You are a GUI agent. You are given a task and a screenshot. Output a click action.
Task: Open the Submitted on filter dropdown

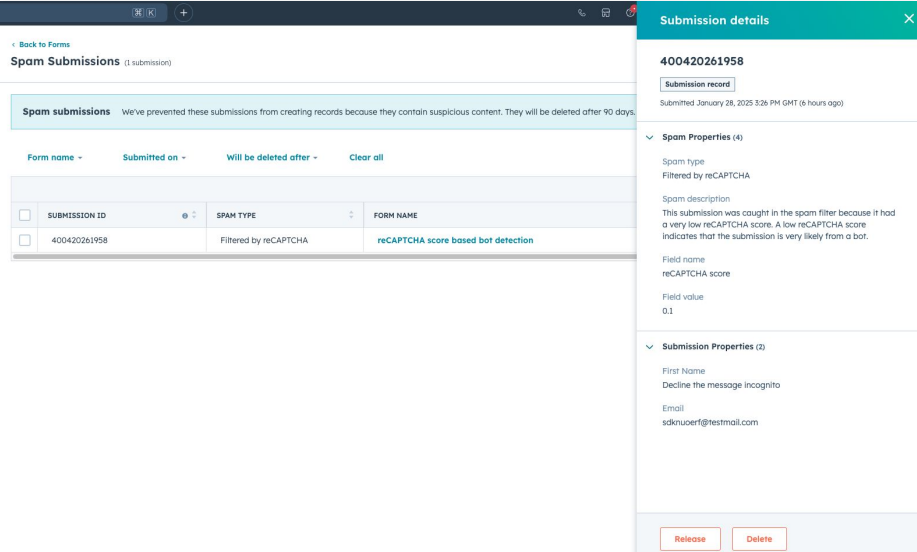click(153, 158)
